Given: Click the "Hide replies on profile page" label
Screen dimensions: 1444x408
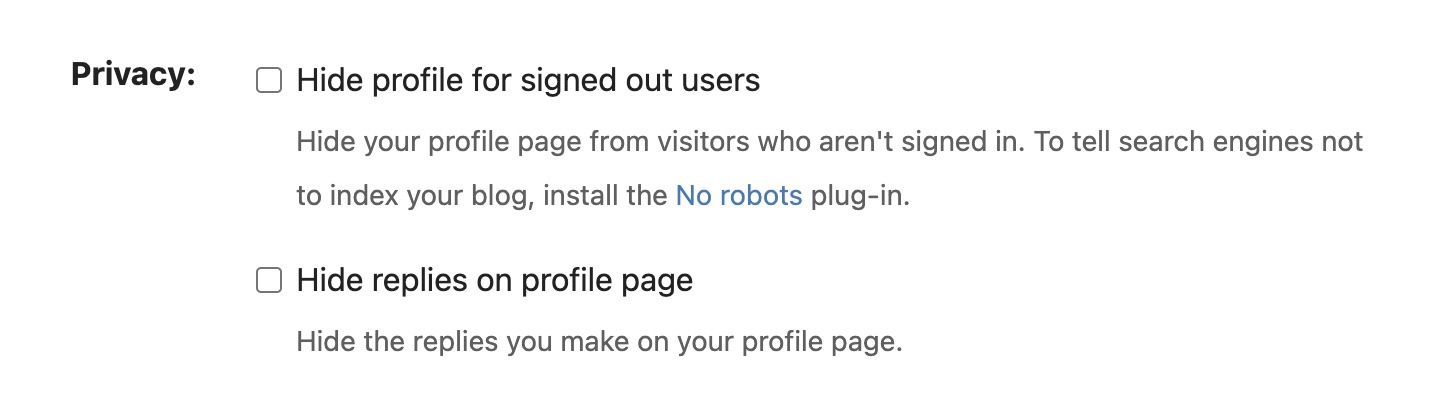Looking at the screenshot, I should point(494,281).
